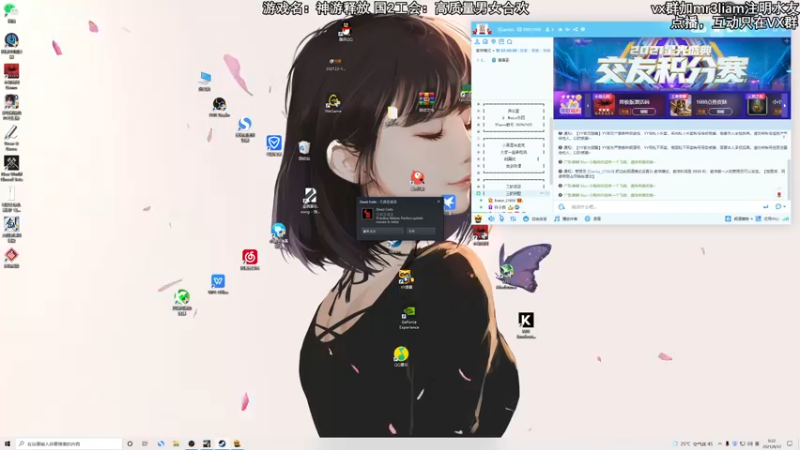Click the taskbar clock and date

pos(771,443)
